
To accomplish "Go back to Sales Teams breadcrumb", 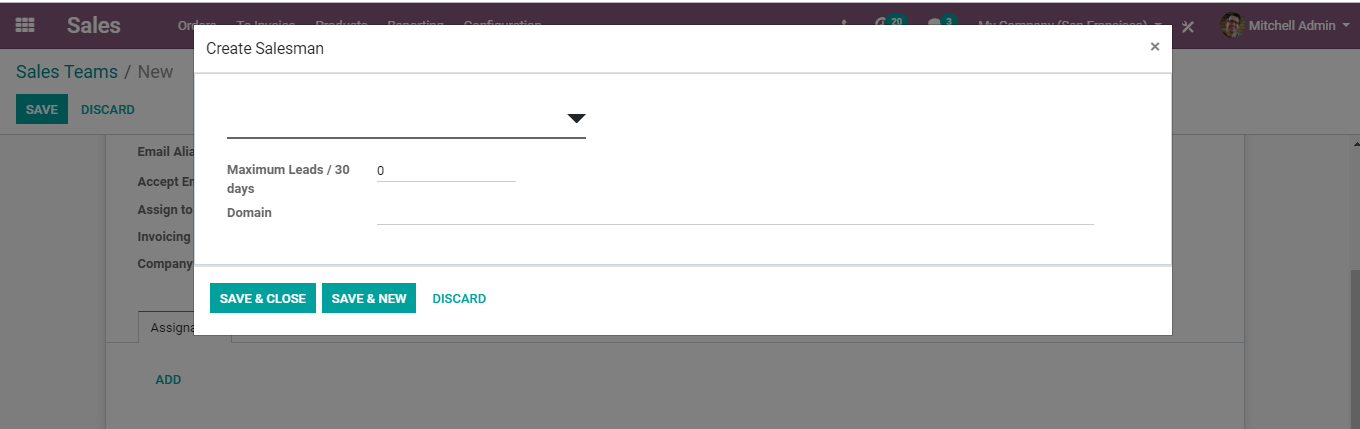I will pos(67,72).
